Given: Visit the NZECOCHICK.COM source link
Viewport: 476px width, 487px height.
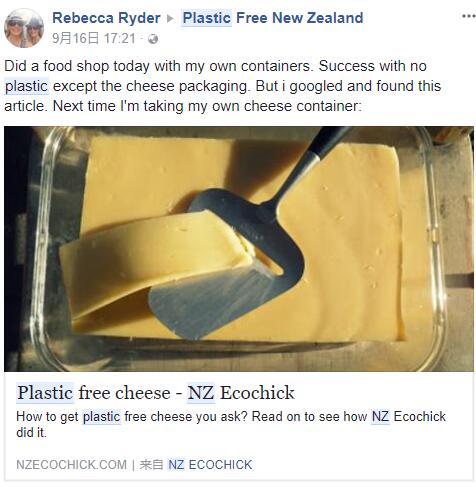Looking at the screenshot, I should pyautogui.click(x=71, y=464).
